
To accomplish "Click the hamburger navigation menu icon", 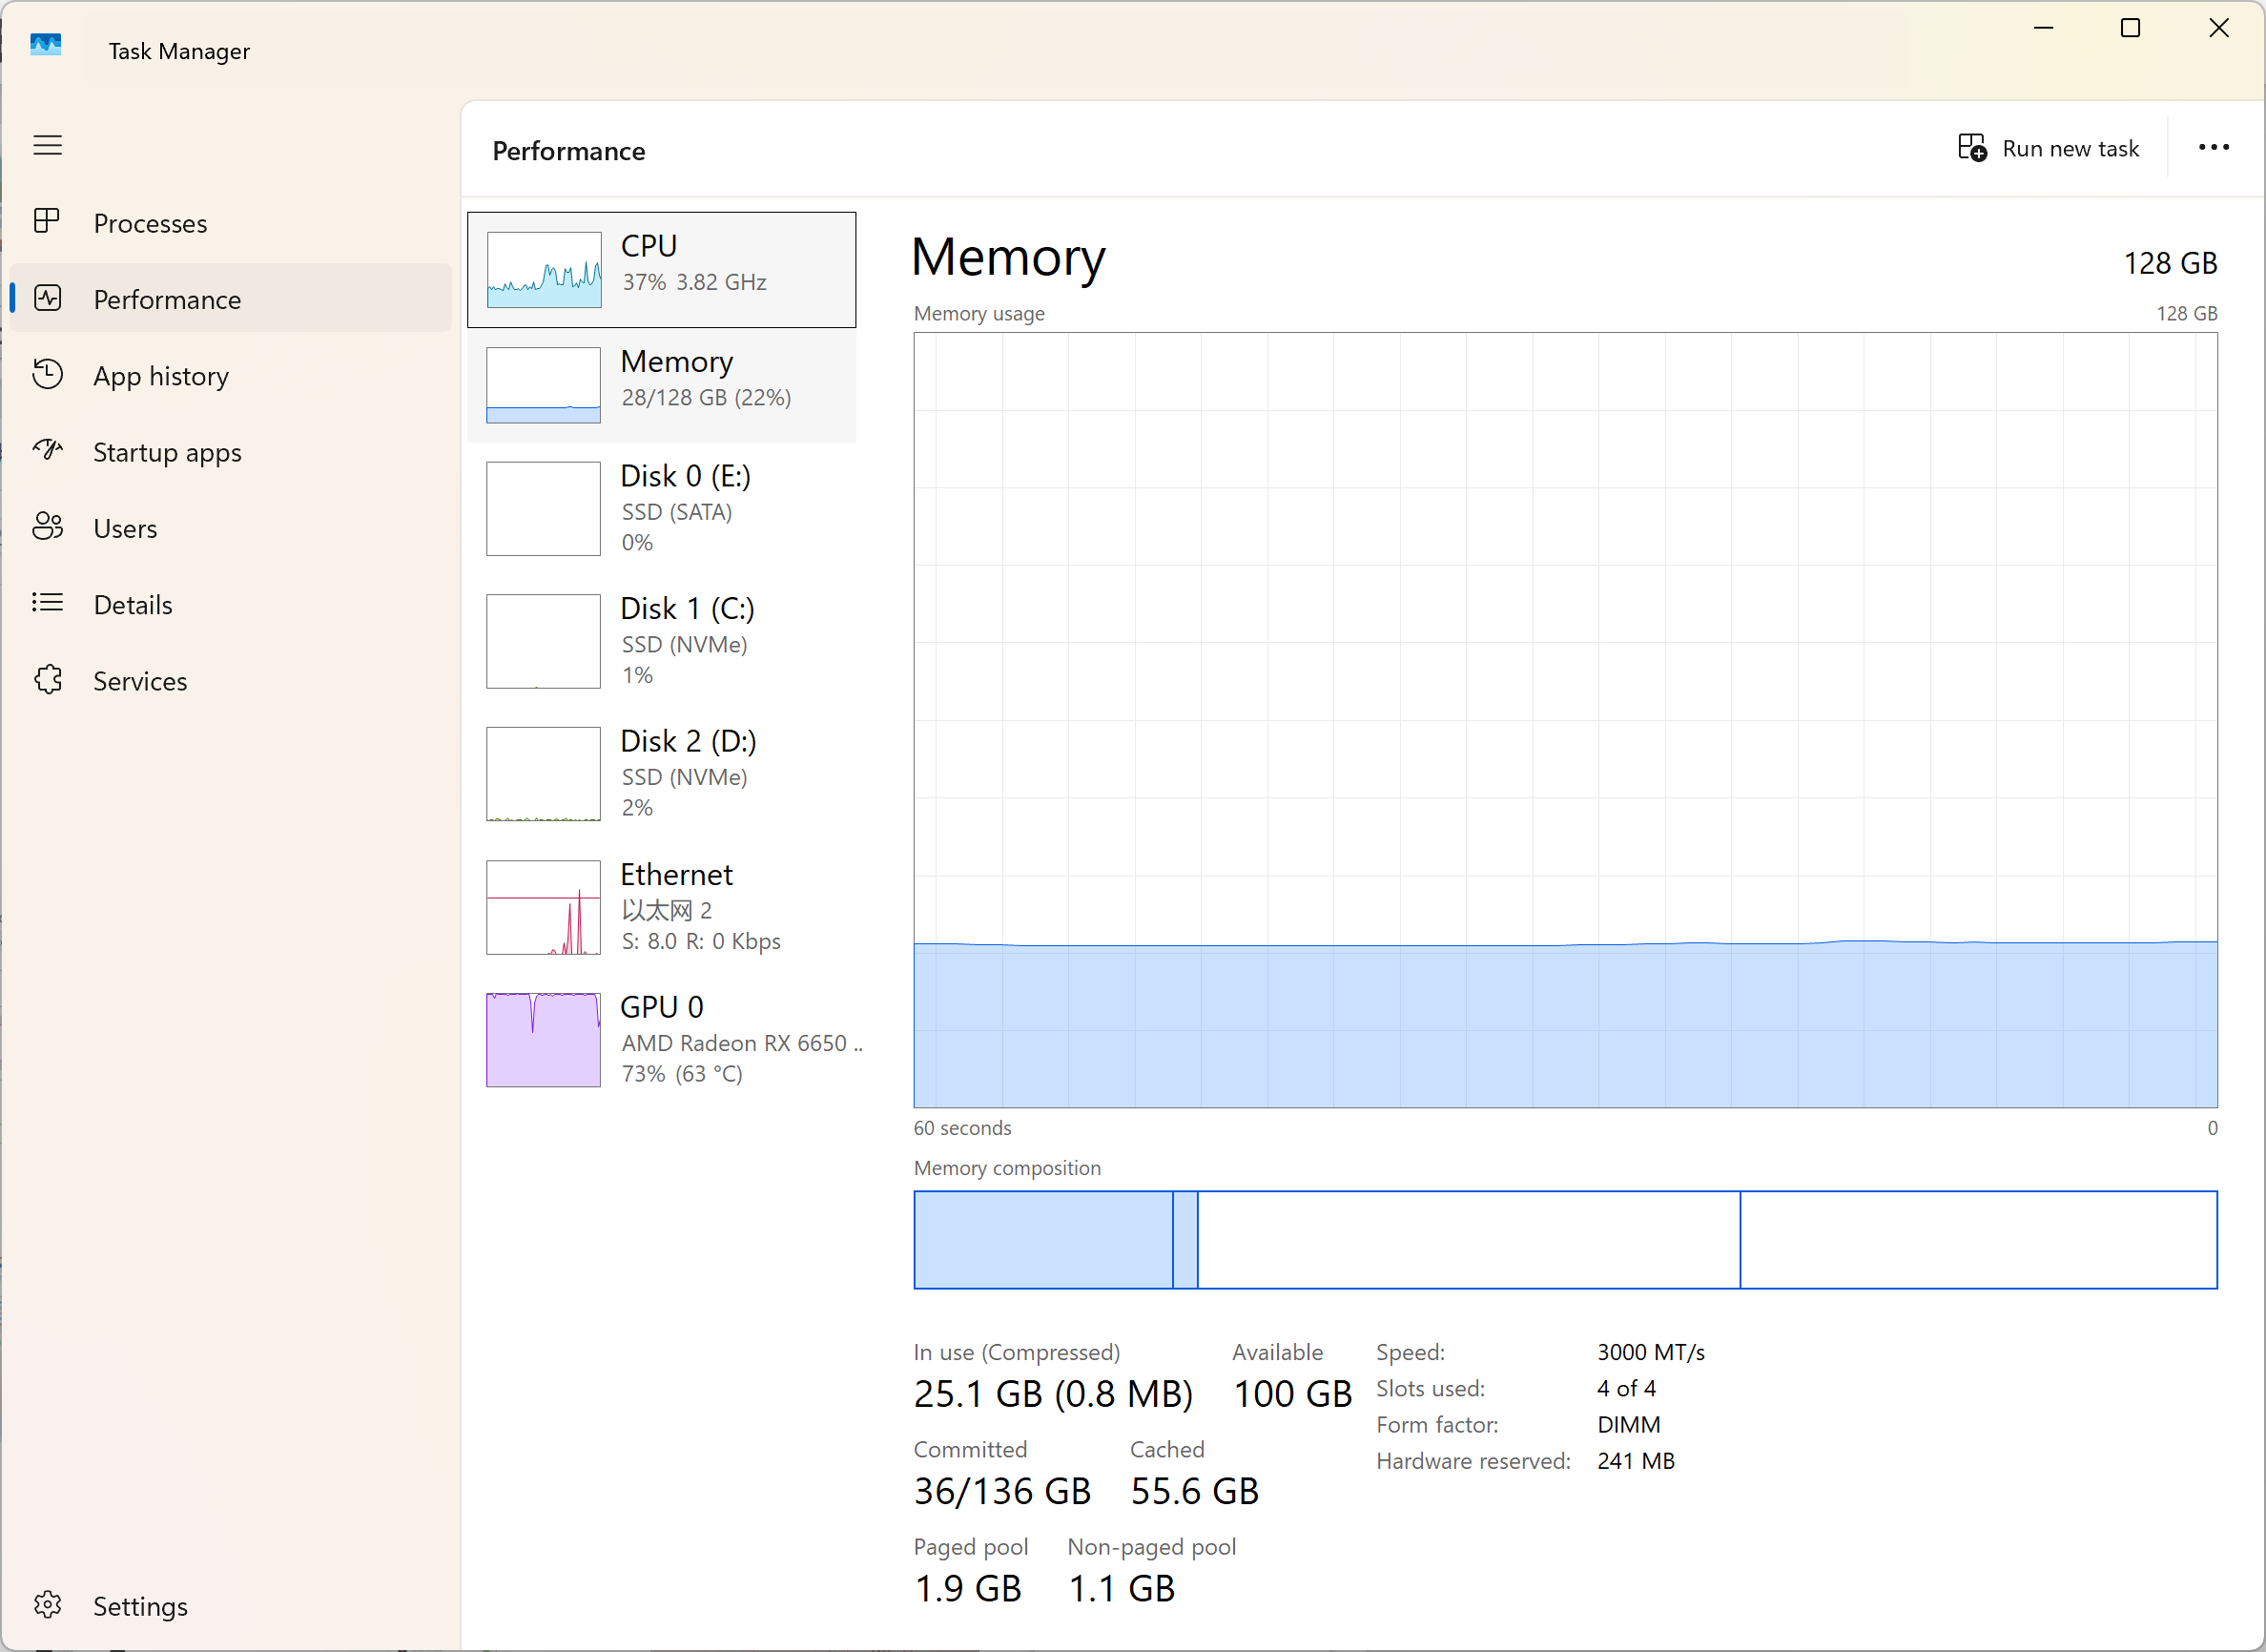I will tap(47, 146).
